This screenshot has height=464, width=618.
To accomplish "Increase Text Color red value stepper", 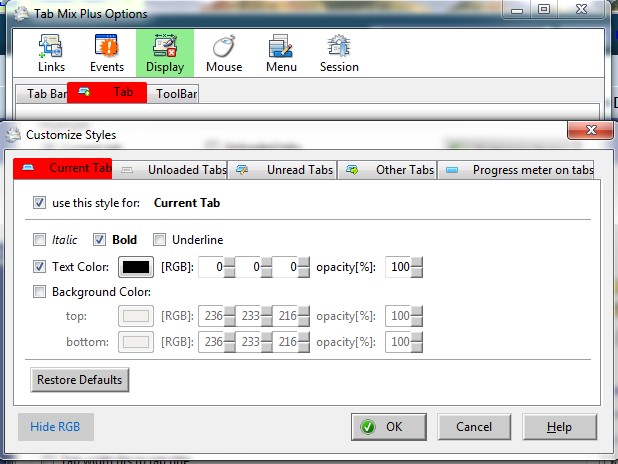I will coord(229,262).
